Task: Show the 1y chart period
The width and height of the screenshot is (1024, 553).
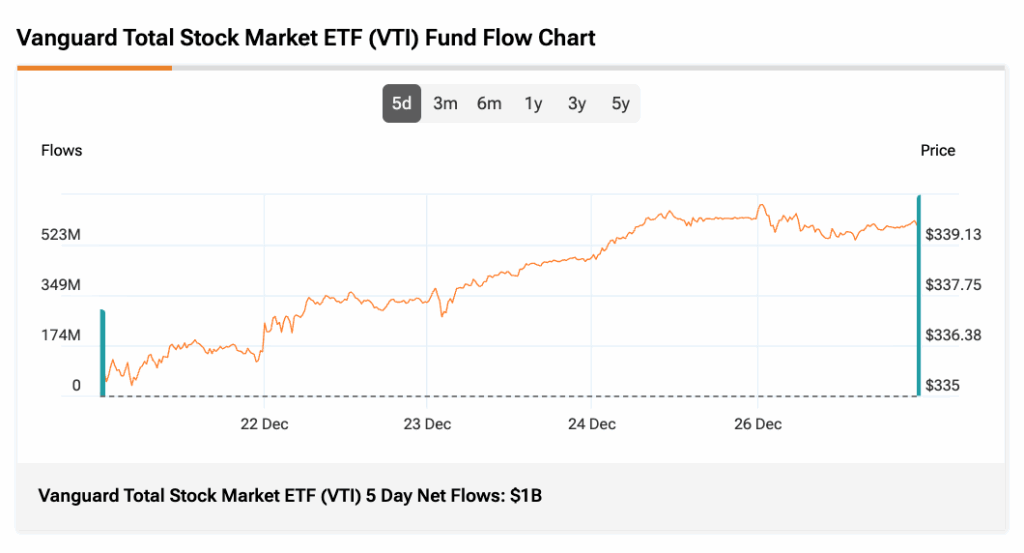Action: [533, 103]
